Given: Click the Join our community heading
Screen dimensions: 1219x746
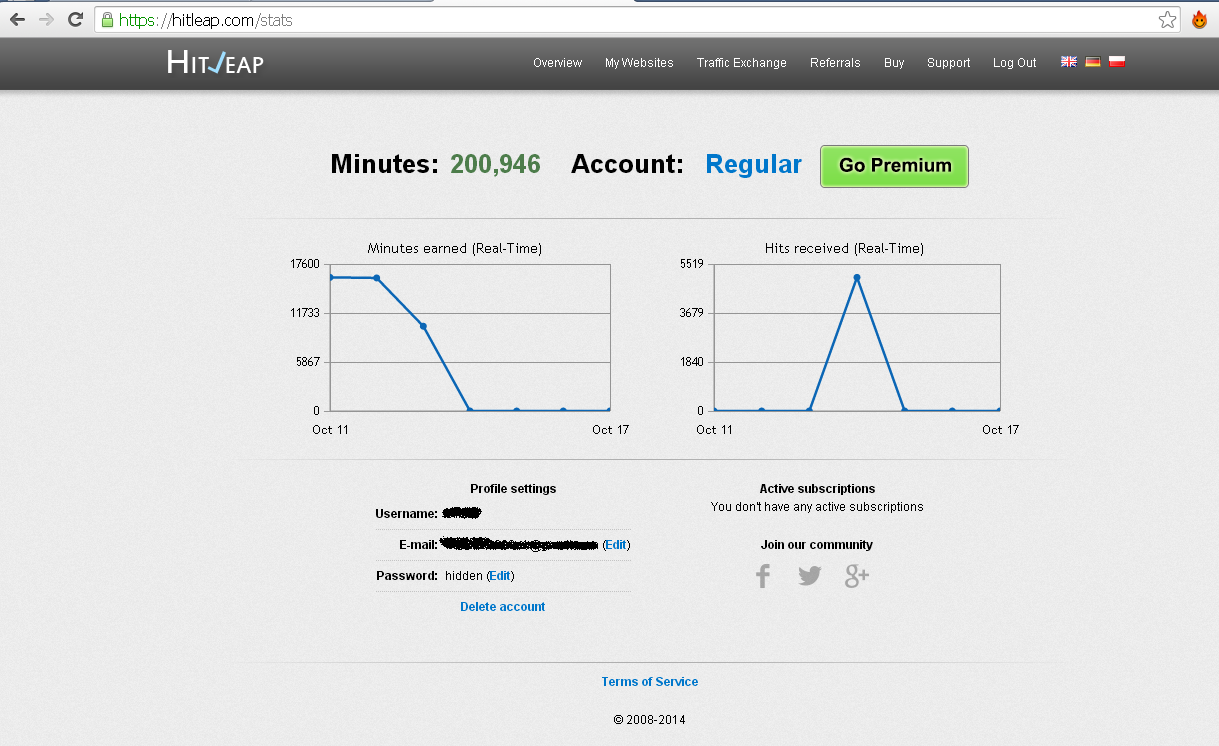Looking at the screenshot, I should click(x=817, y=545).
